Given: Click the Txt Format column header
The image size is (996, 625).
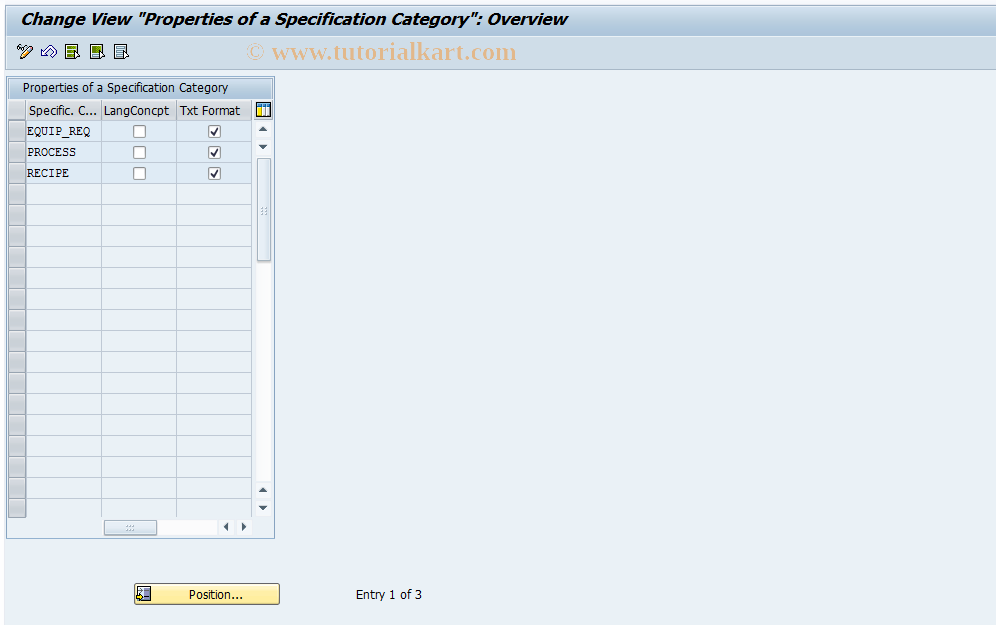Looking at the screenshot, I should (x=214, y=111).
